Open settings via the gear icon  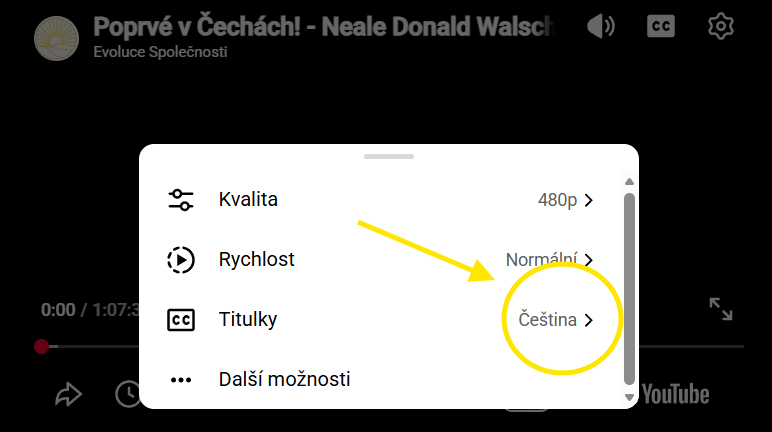pyautogui.click(x=720, y=26)
